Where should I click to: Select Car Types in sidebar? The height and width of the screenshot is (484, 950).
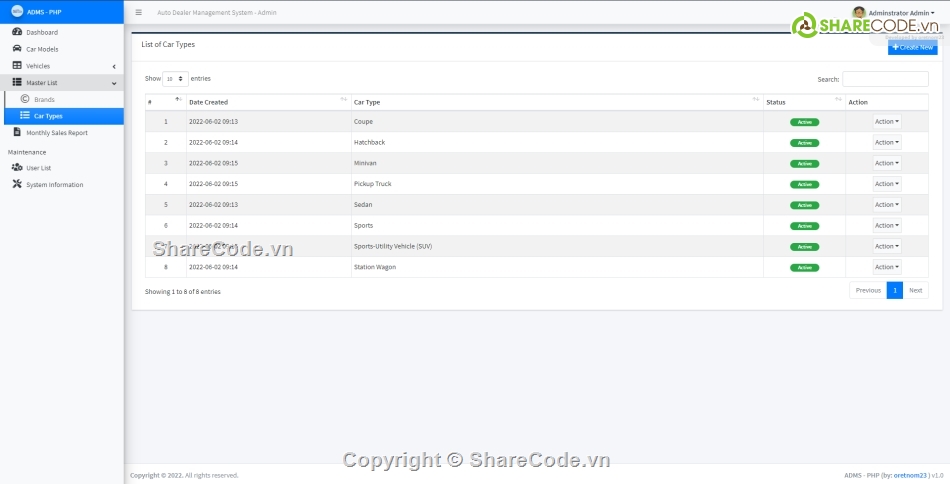pos(48,116)
